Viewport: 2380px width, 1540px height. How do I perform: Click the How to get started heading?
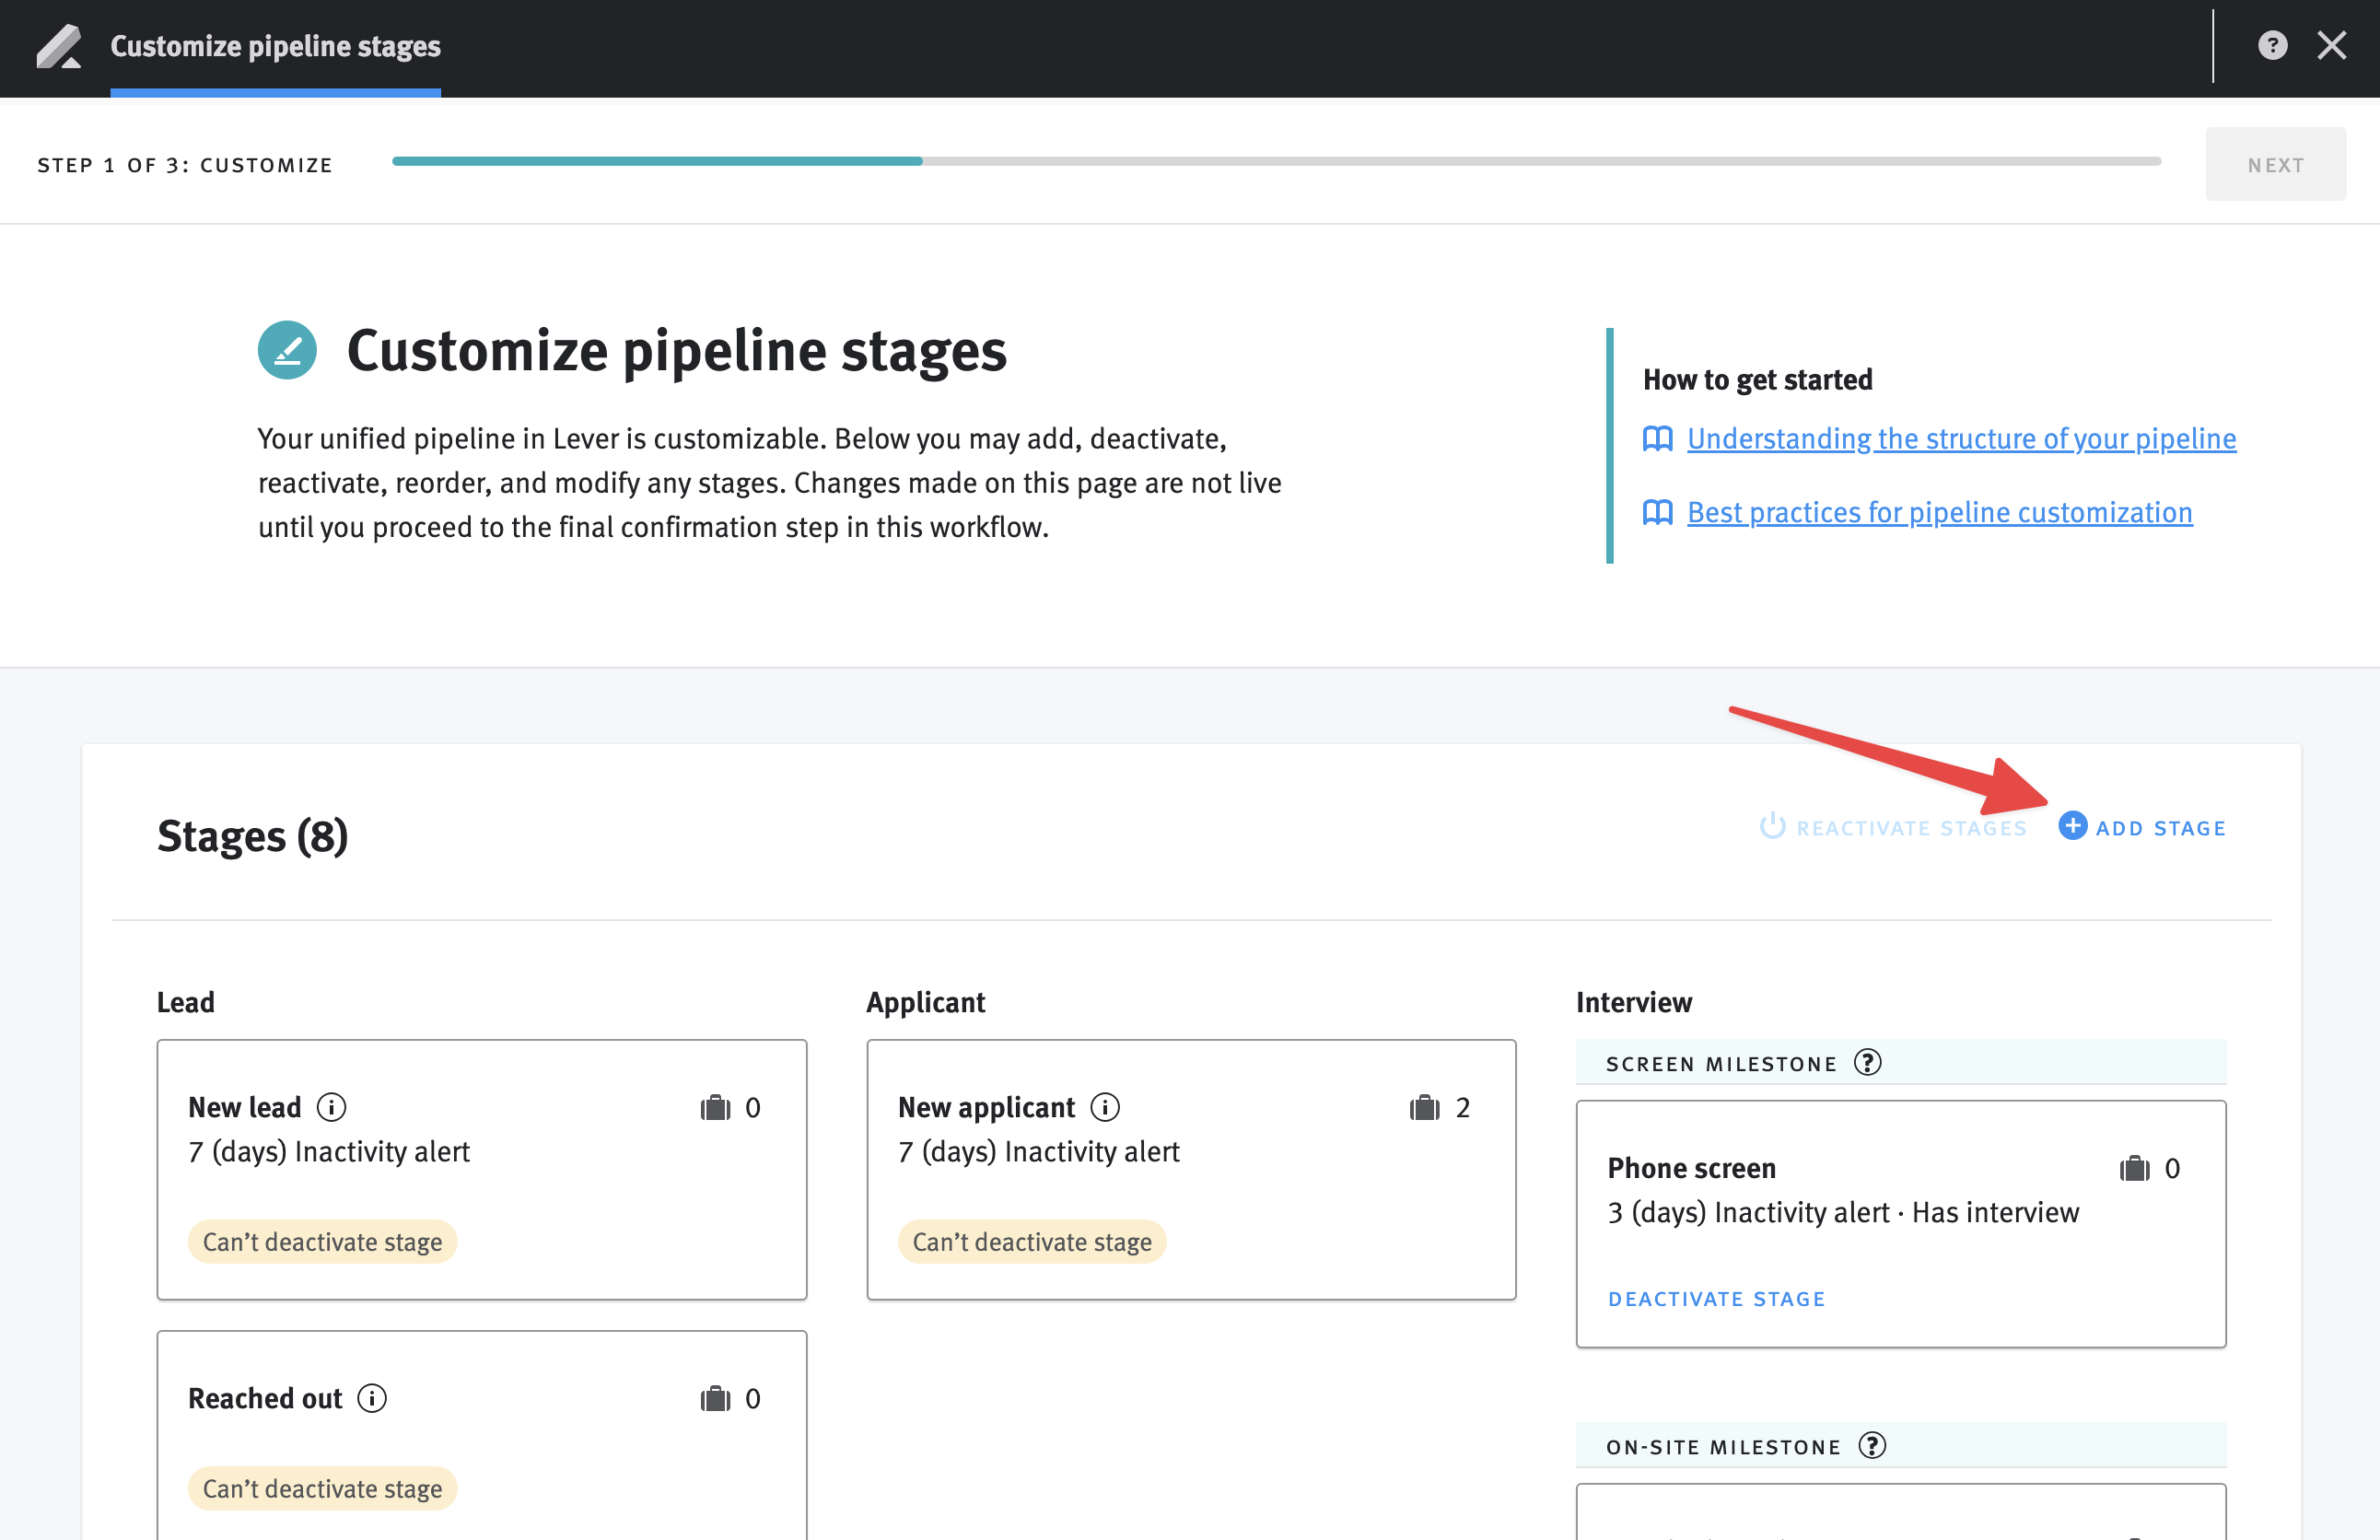coord(1757,380)
